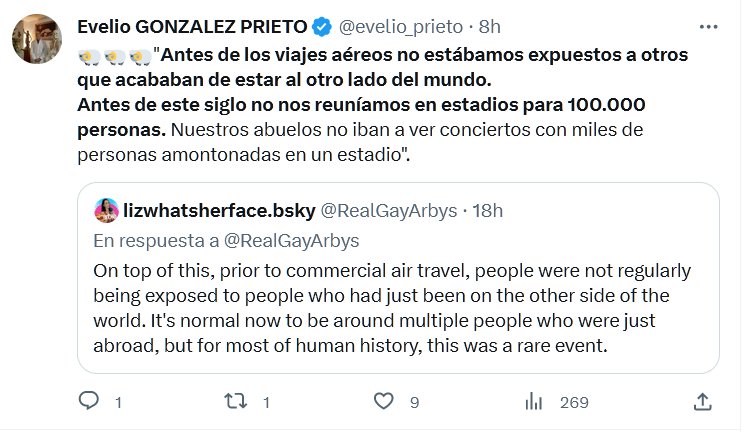Click the retweet arrows icon
The image size is (750, 432).
(x=234, y=402)
